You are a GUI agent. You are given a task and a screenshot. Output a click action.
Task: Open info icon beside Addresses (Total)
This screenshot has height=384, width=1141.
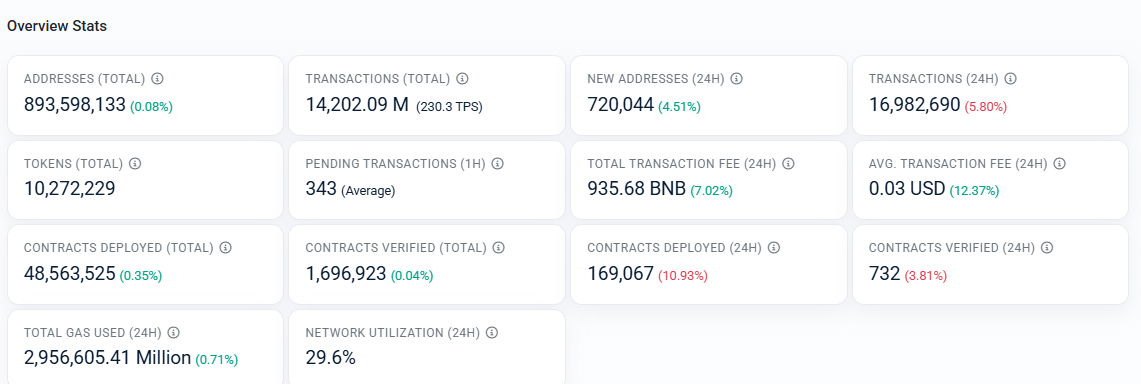(x=157, y=79)
